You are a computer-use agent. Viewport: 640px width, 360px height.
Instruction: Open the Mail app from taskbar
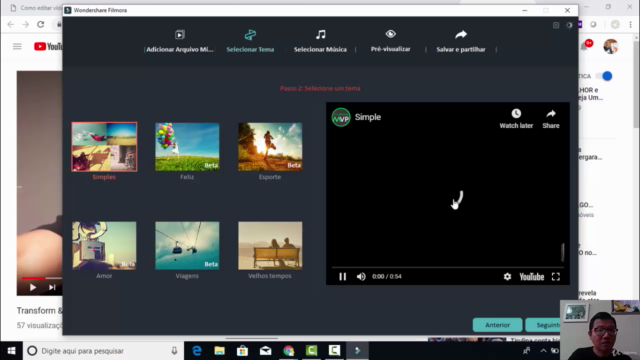265,351
